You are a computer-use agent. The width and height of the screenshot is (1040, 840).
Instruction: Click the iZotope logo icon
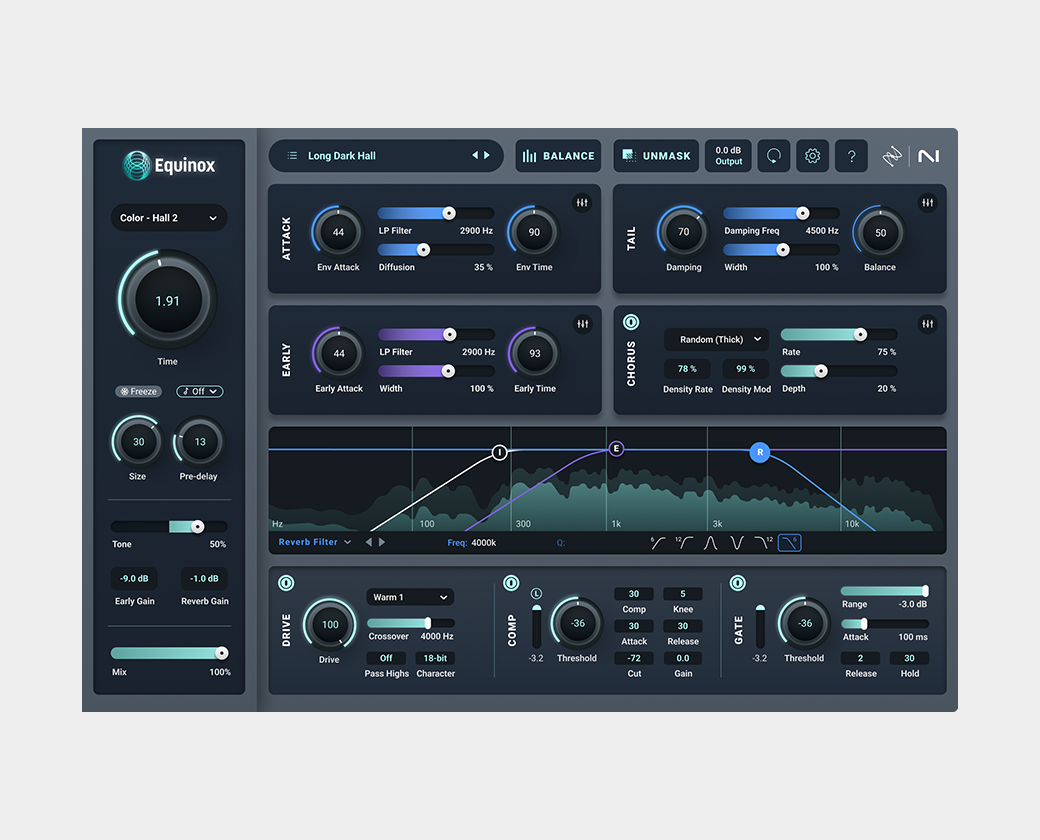pos(892,156)
